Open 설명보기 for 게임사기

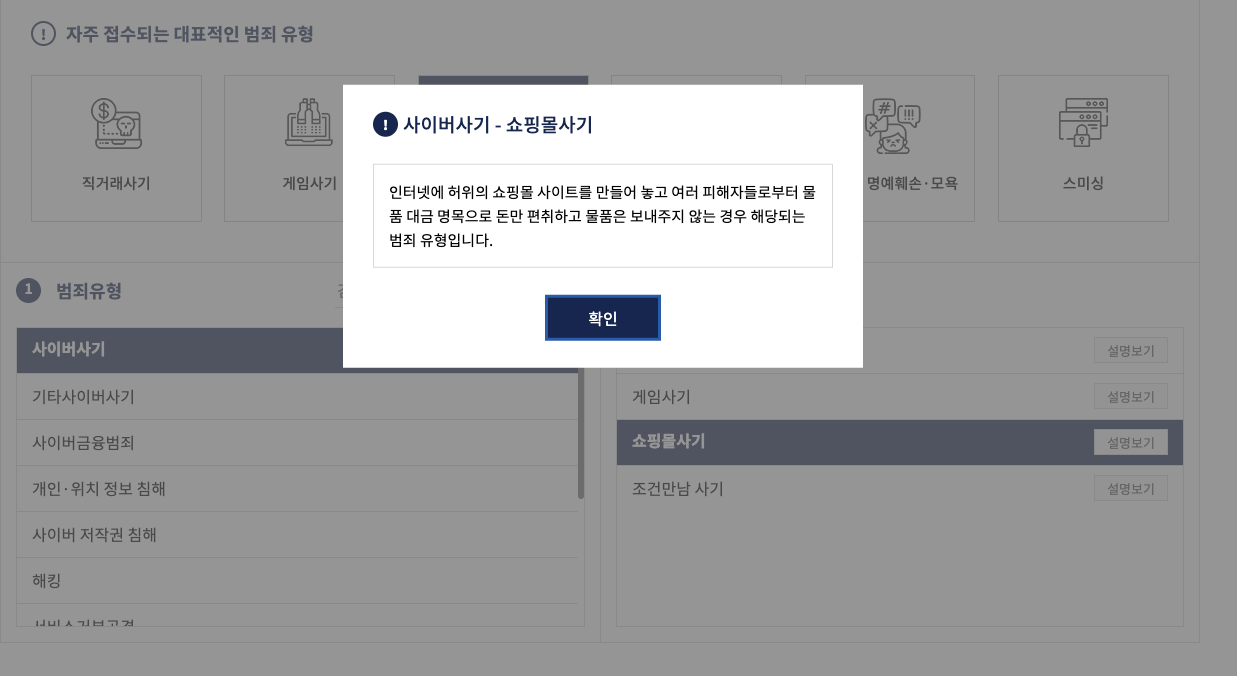coord(1130,397)
